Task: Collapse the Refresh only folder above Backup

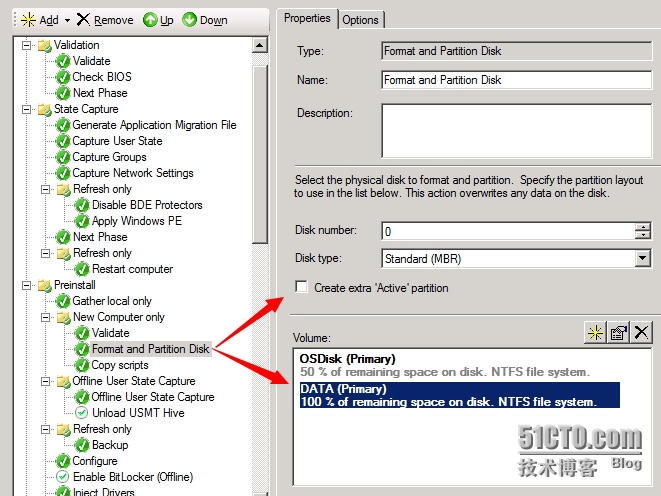Action: coord(46,429)
